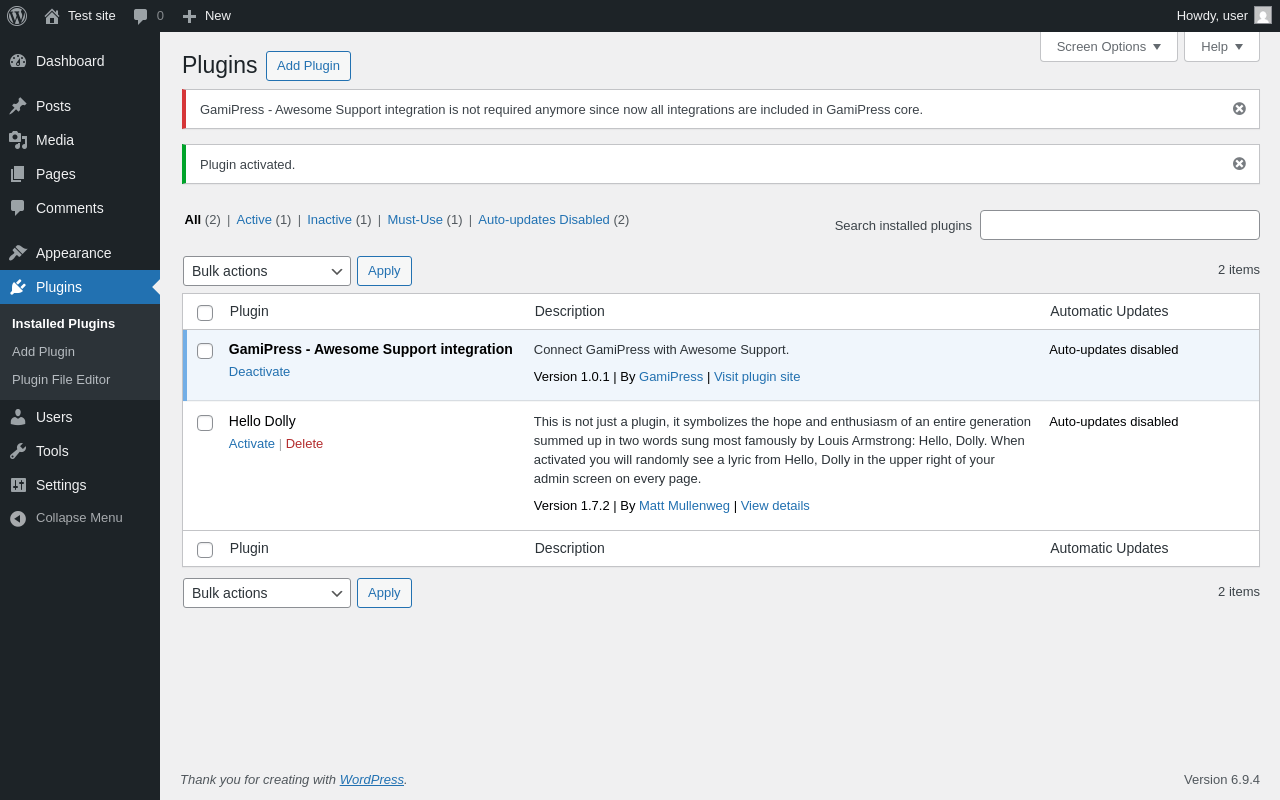1280x800 pixels.
Task: Expand the Screen Options panel
Action: [1108, 46]
